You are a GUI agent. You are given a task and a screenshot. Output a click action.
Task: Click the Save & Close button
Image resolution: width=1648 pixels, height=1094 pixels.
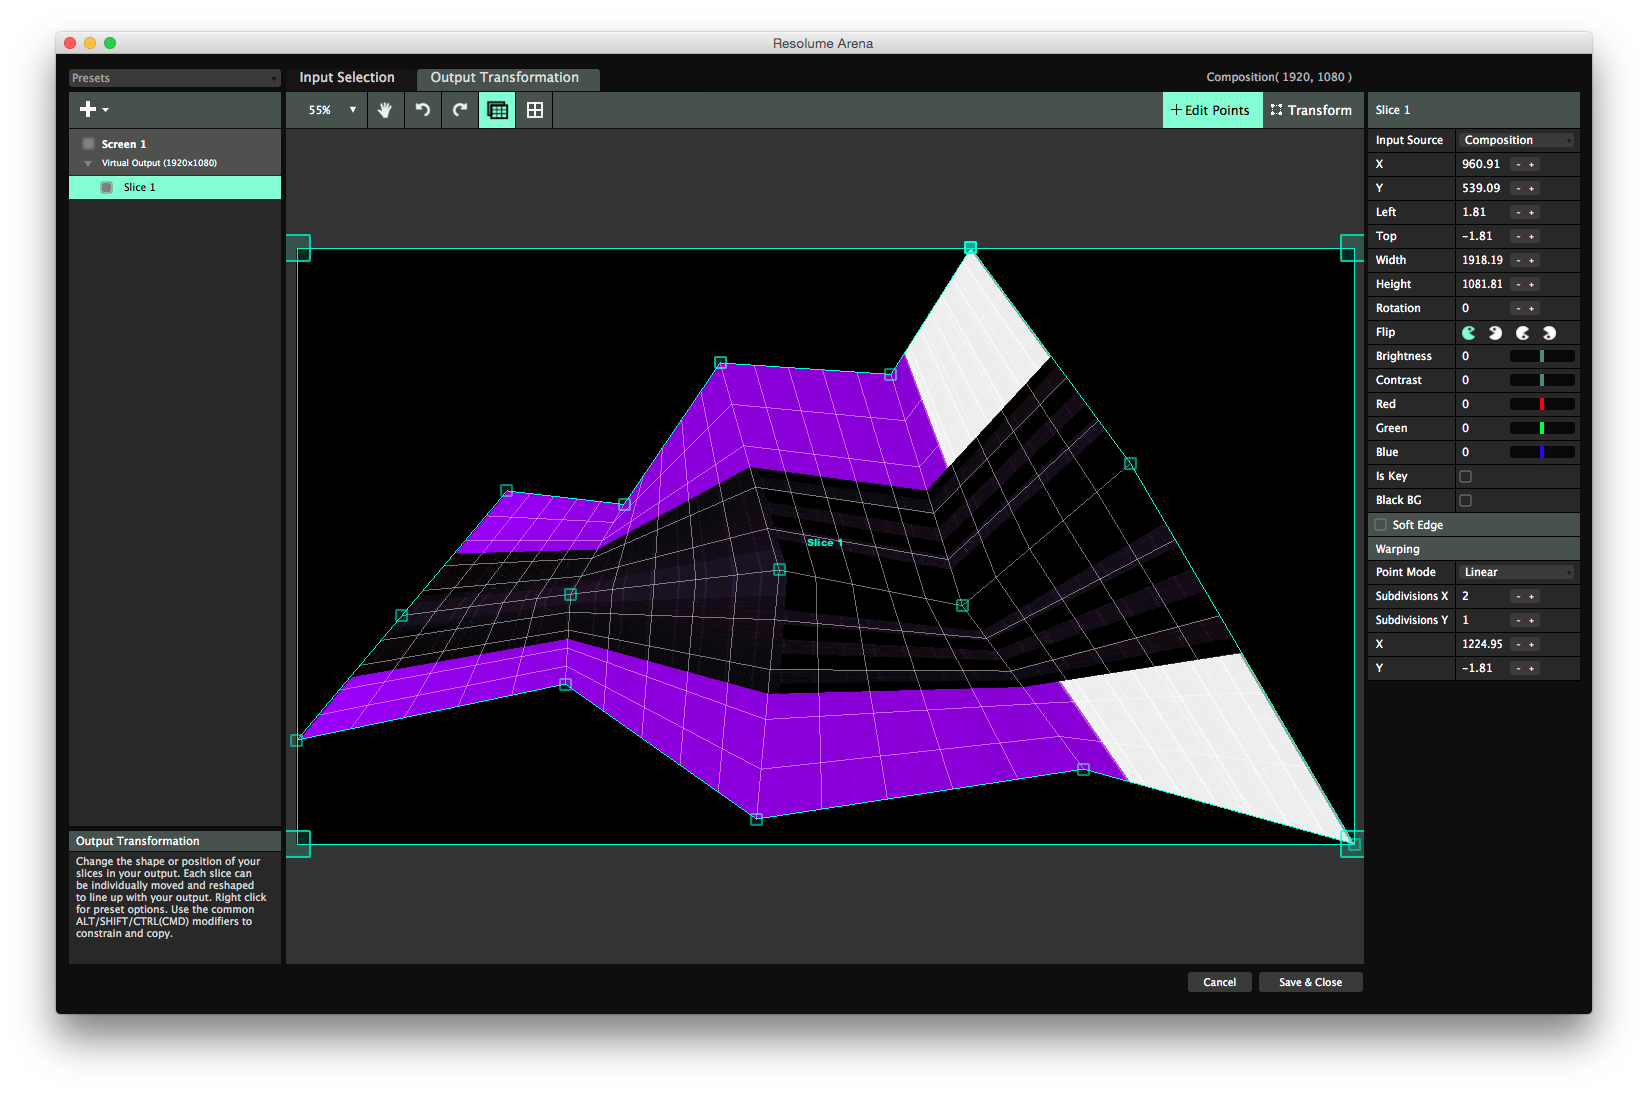[1310, 981]
